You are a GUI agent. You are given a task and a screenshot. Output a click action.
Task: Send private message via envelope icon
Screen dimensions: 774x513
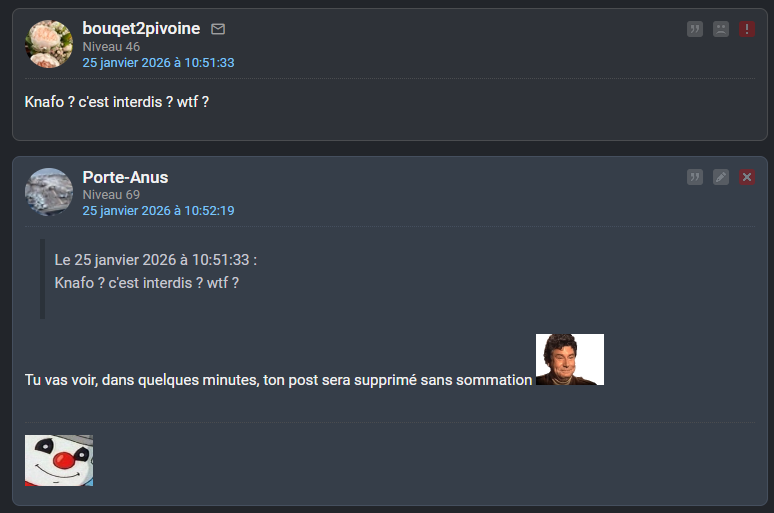[x=218, y=29]
